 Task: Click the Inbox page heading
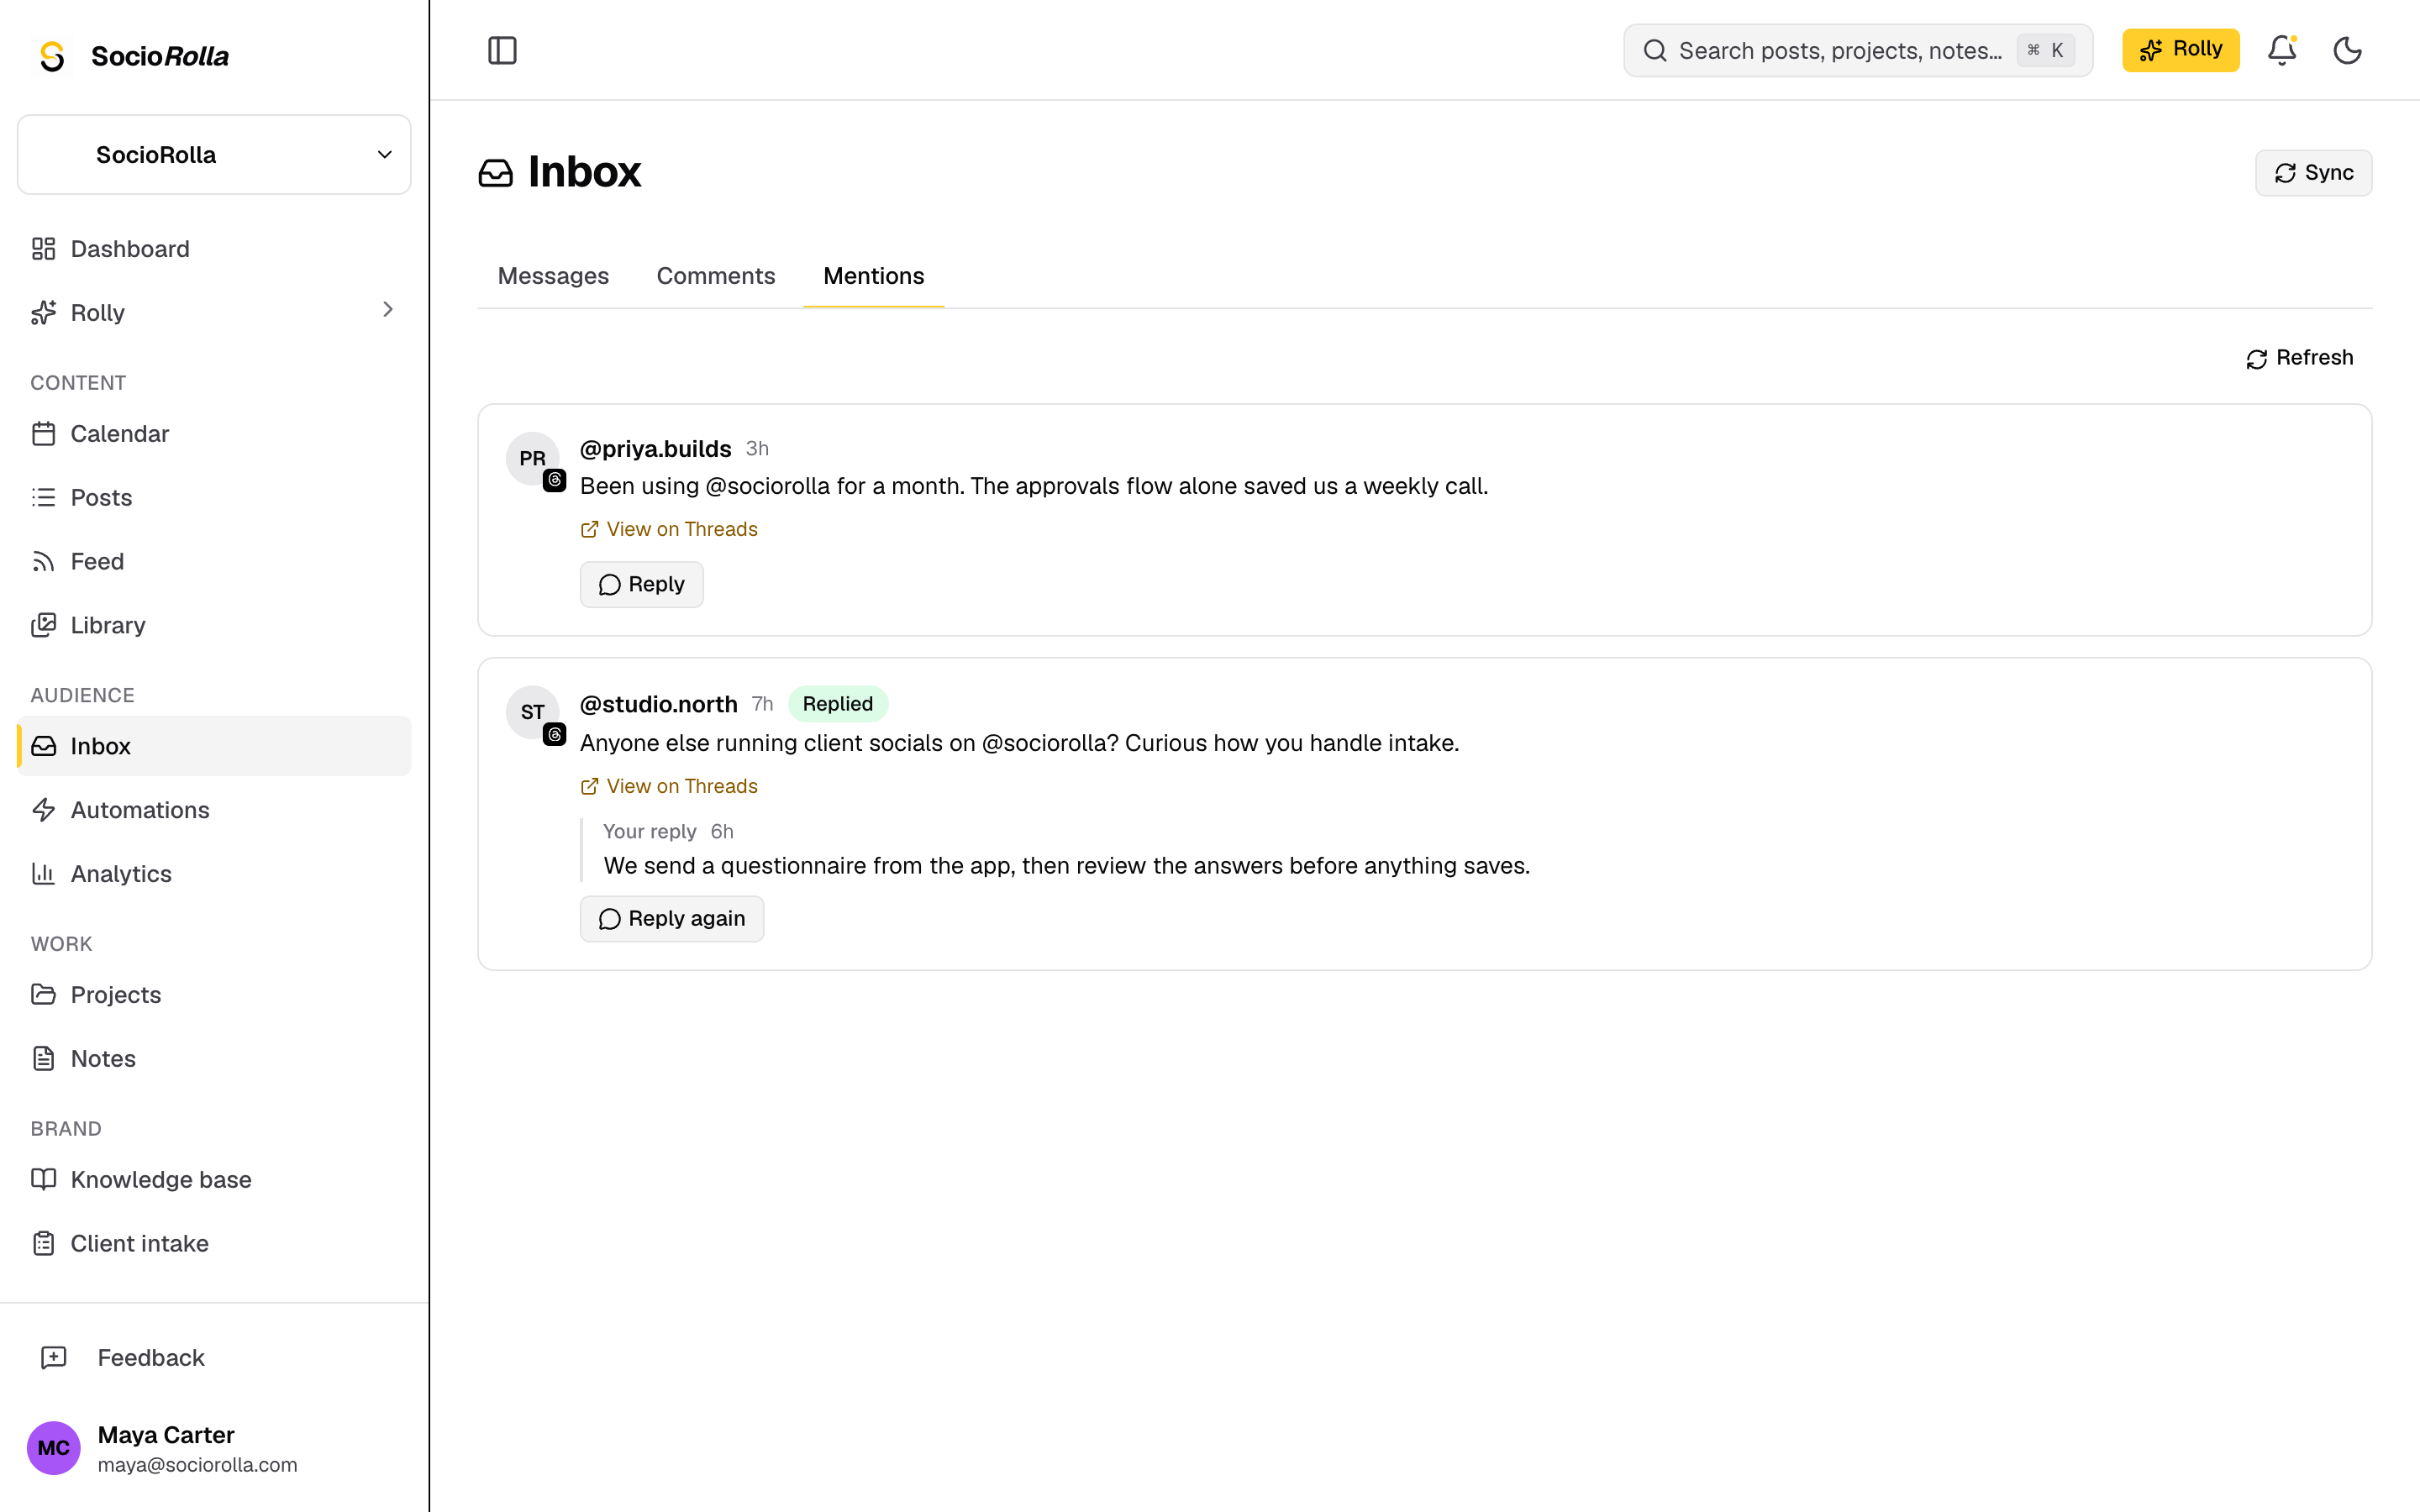[x=584, y=172]
